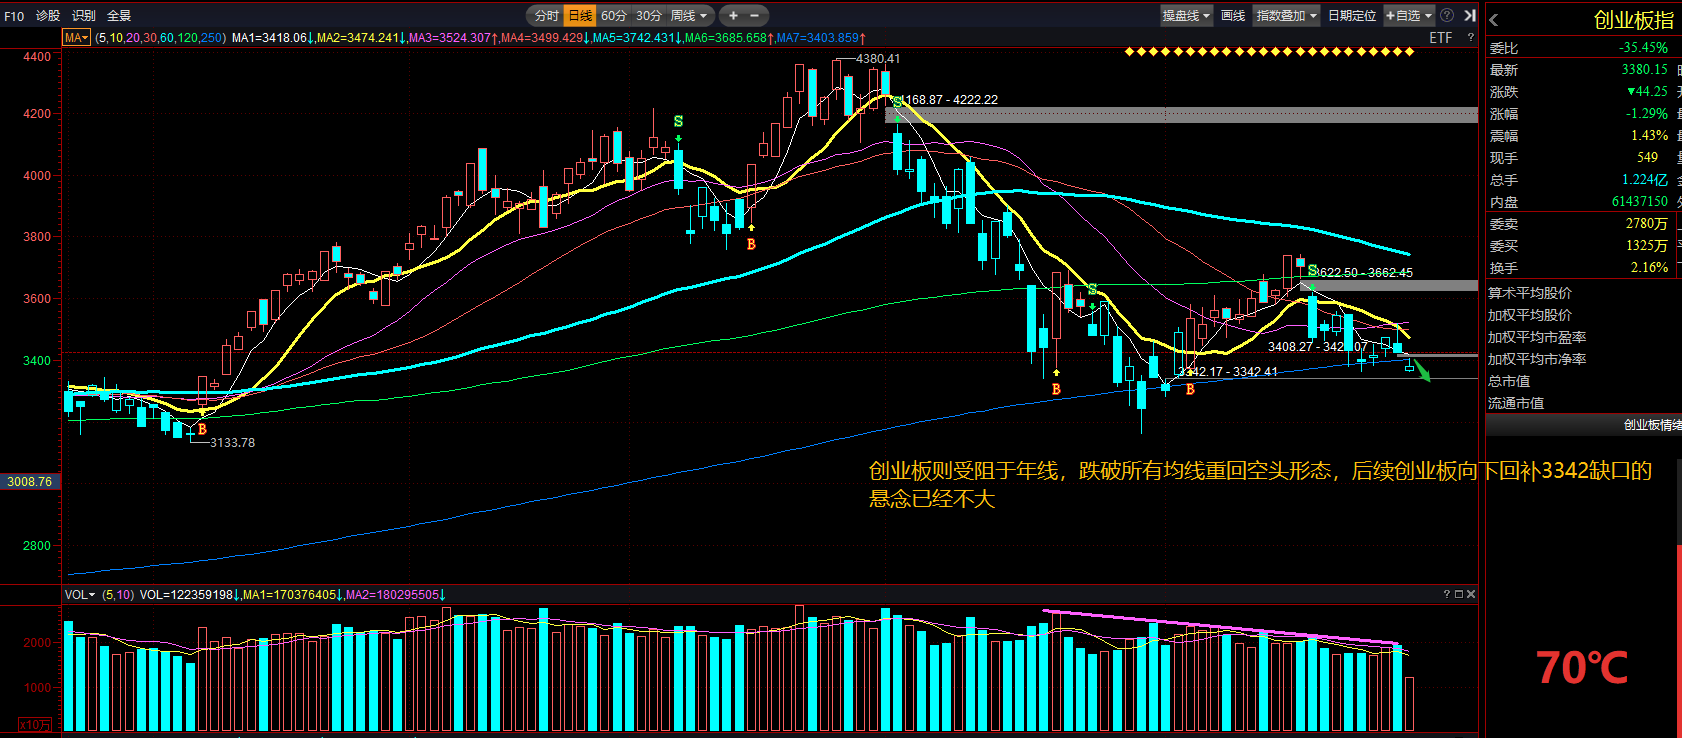1682x738 pixels.
Task: Click the 70℃ sentiment temperature reading
Action: (1582, 668)
